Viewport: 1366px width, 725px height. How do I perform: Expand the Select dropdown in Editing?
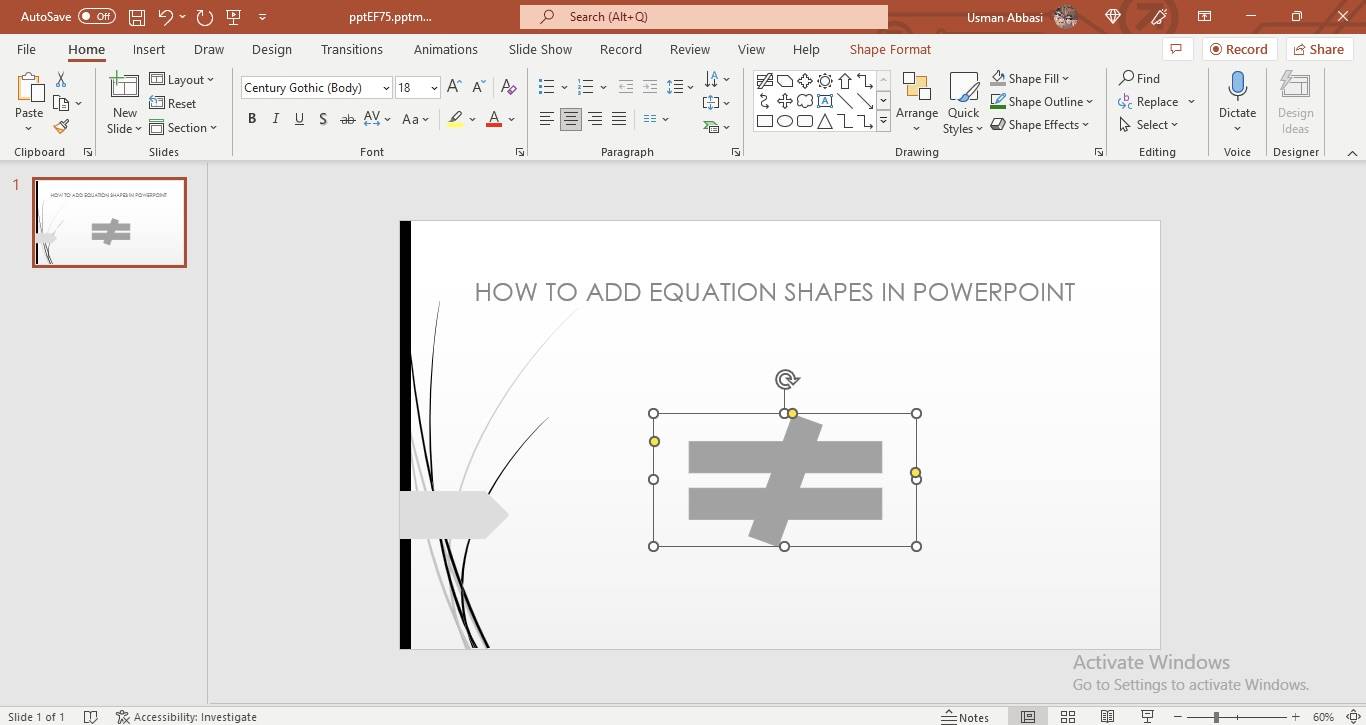1149,125
